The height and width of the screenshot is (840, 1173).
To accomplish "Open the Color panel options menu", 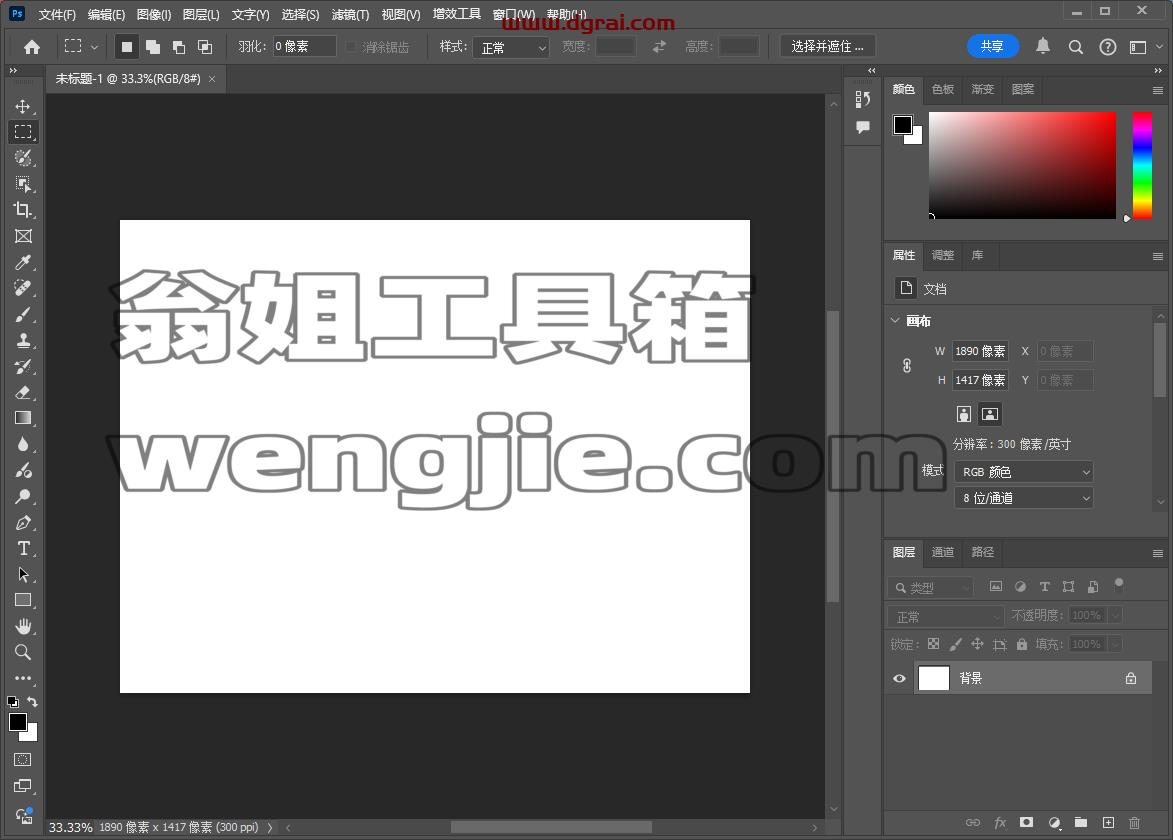I will pyautogui.click(x=1157, y=91).
